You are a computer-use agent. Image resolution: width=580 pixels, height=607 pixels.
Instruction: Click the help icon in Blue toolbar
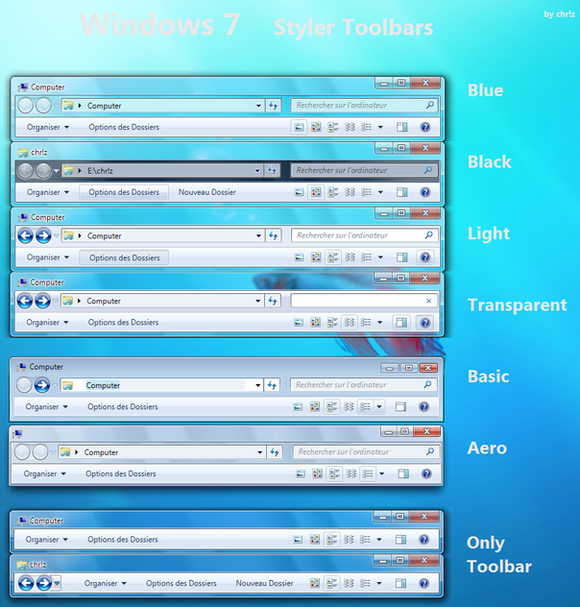click(425, 127)
